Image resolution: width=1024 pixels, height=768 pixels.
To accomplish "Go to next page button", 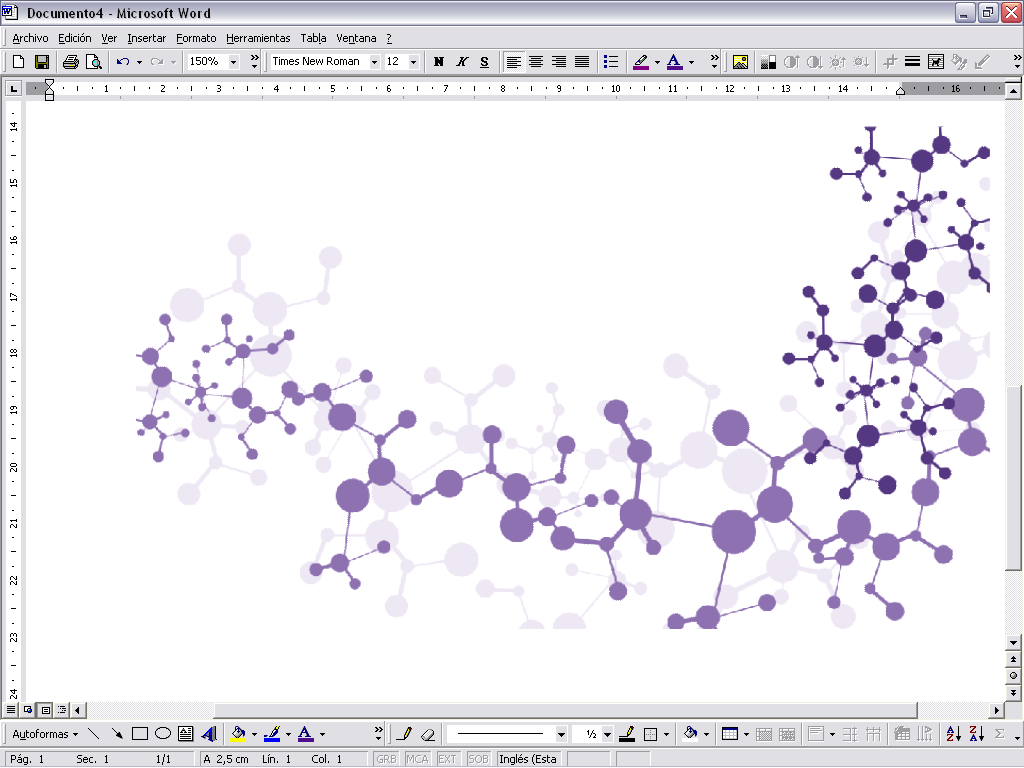I will tap(1013, 692).
